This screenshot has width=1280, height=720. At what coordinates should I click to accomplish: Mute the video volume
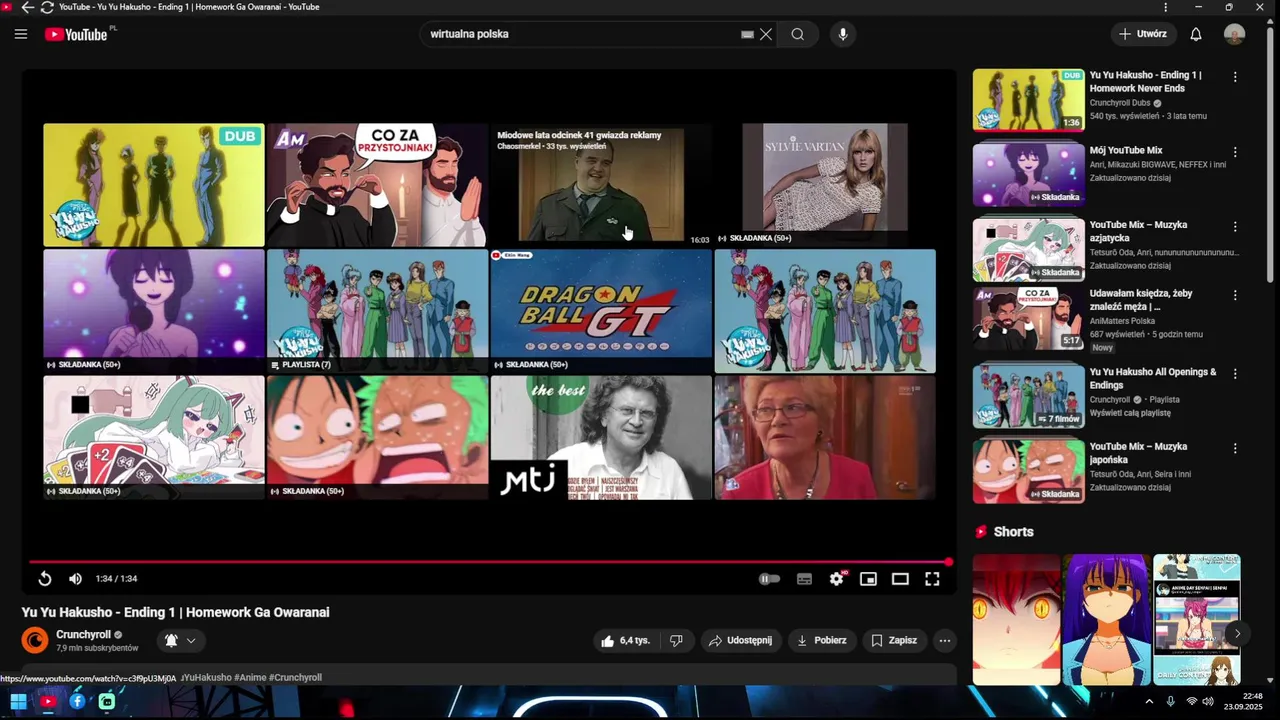pos(75,579)
